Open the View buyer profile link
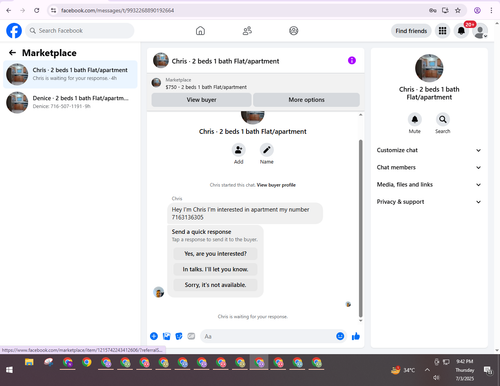500x386 pixels. [276, 185]
